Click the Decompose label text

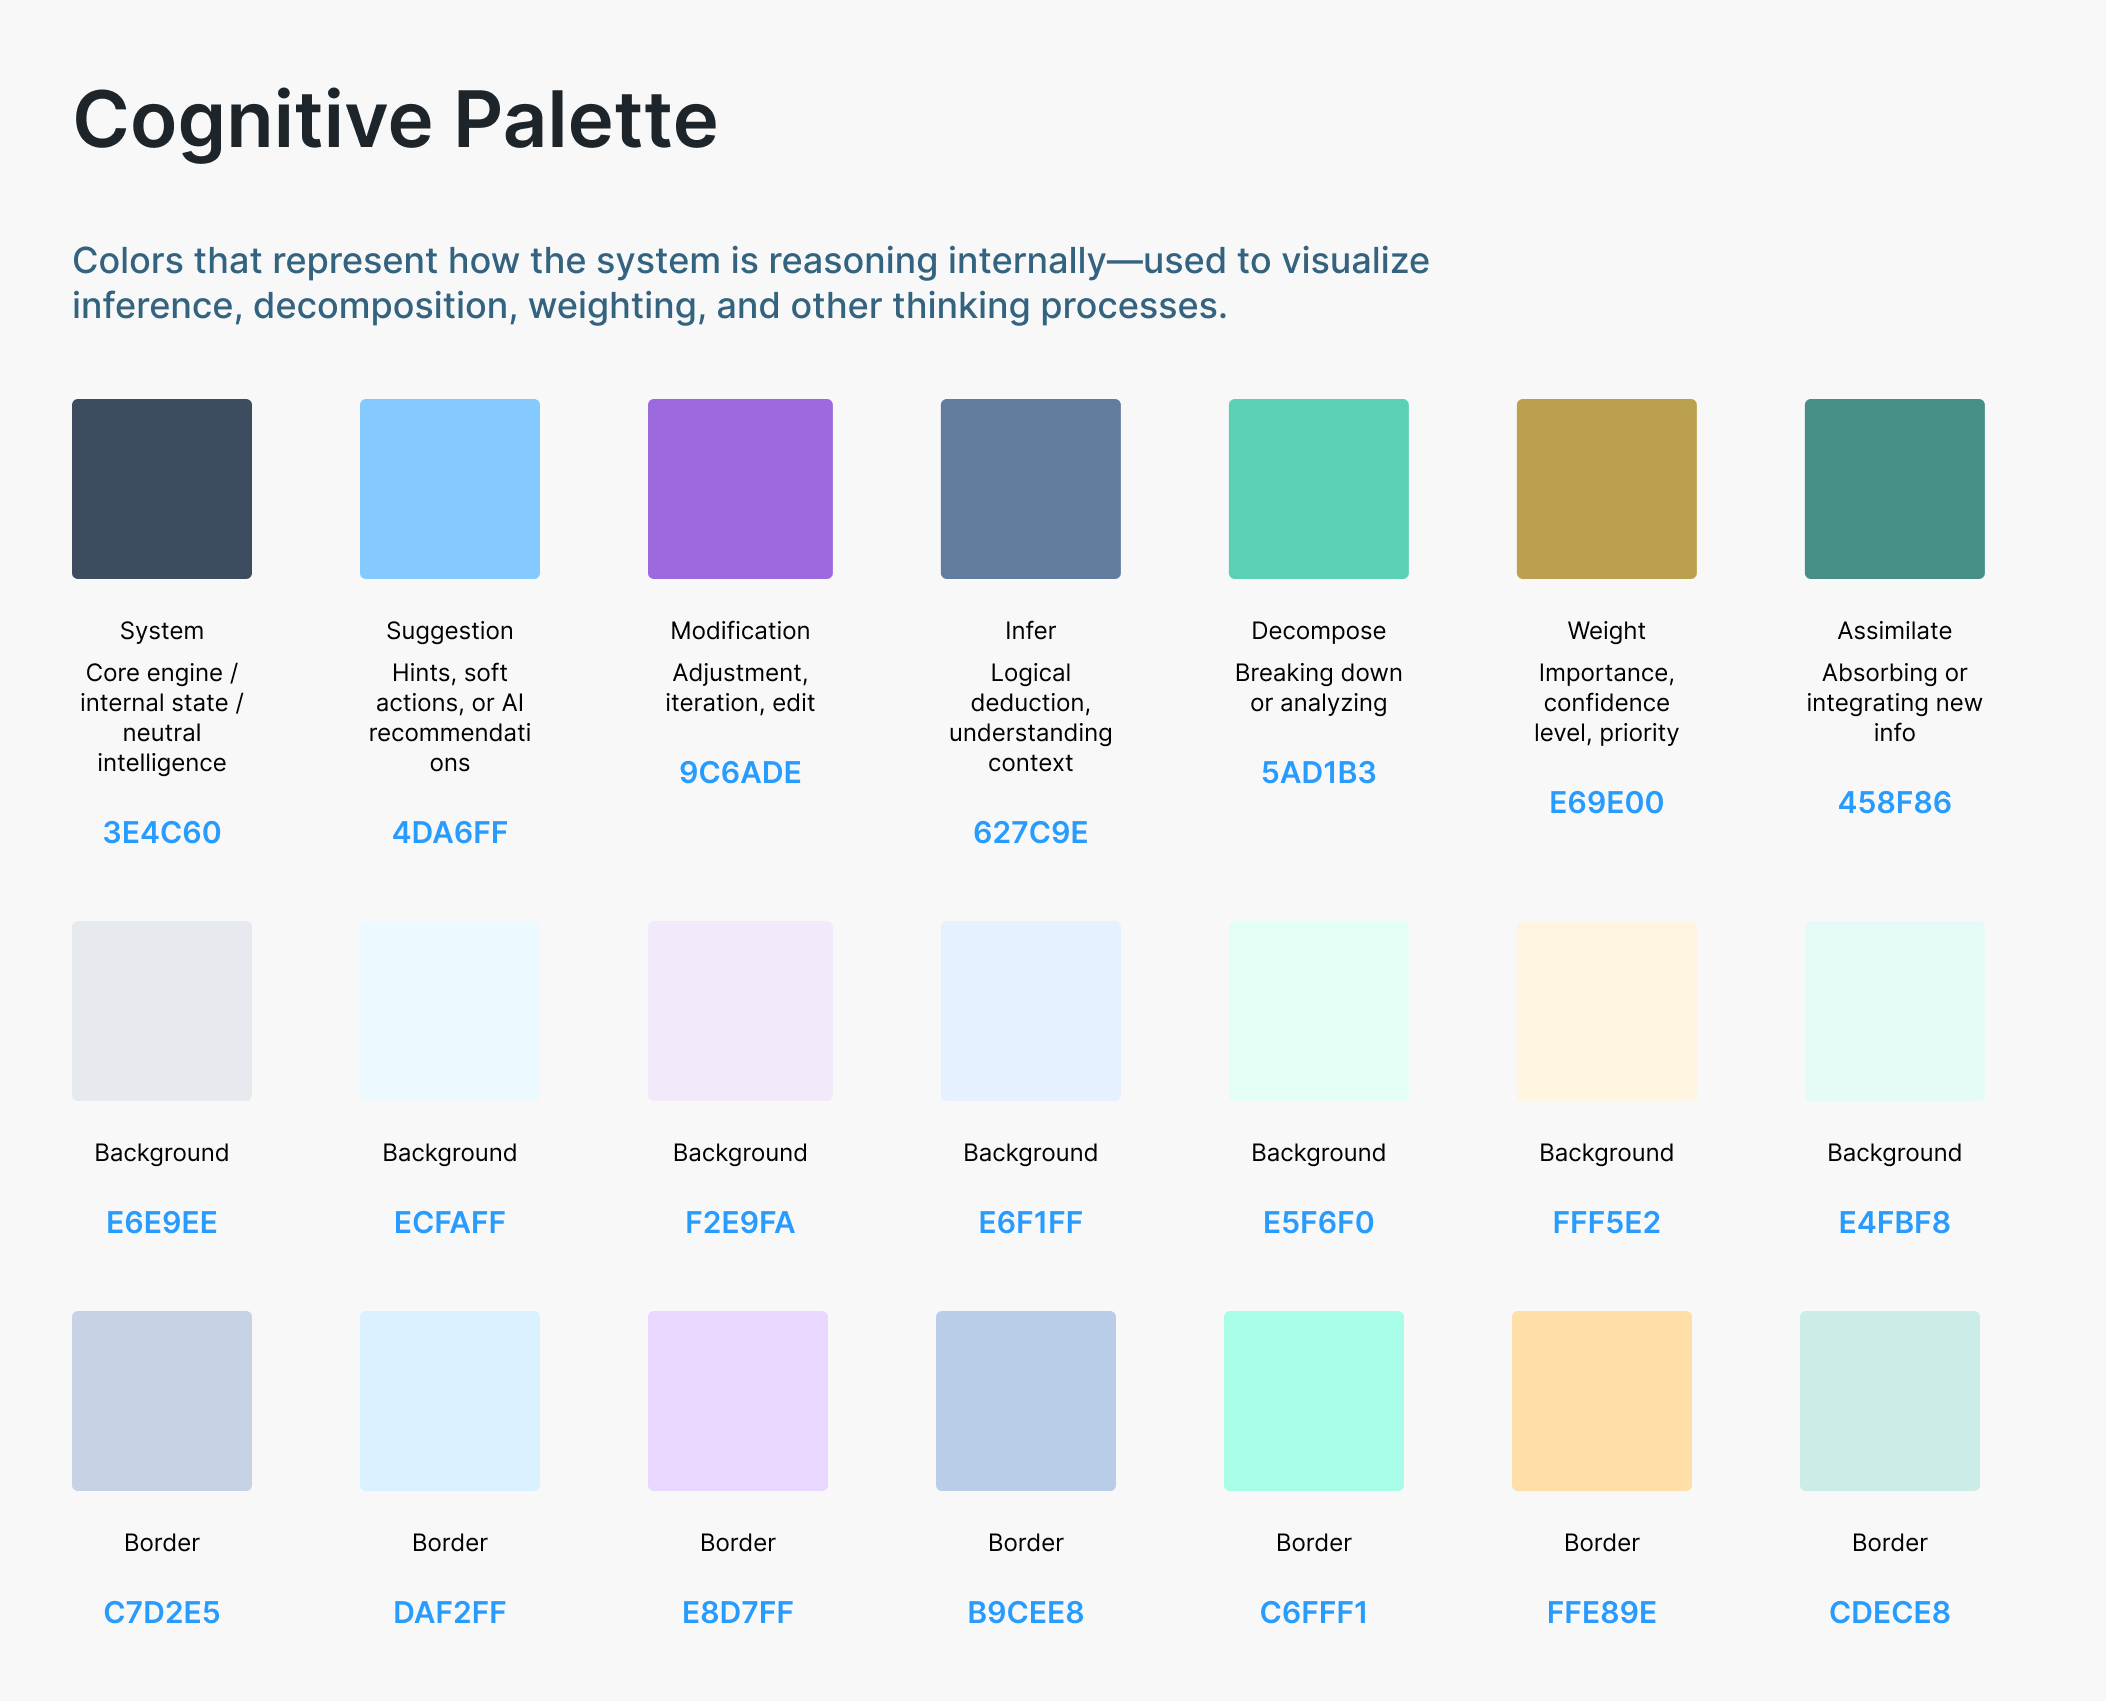pos(1318,631)
